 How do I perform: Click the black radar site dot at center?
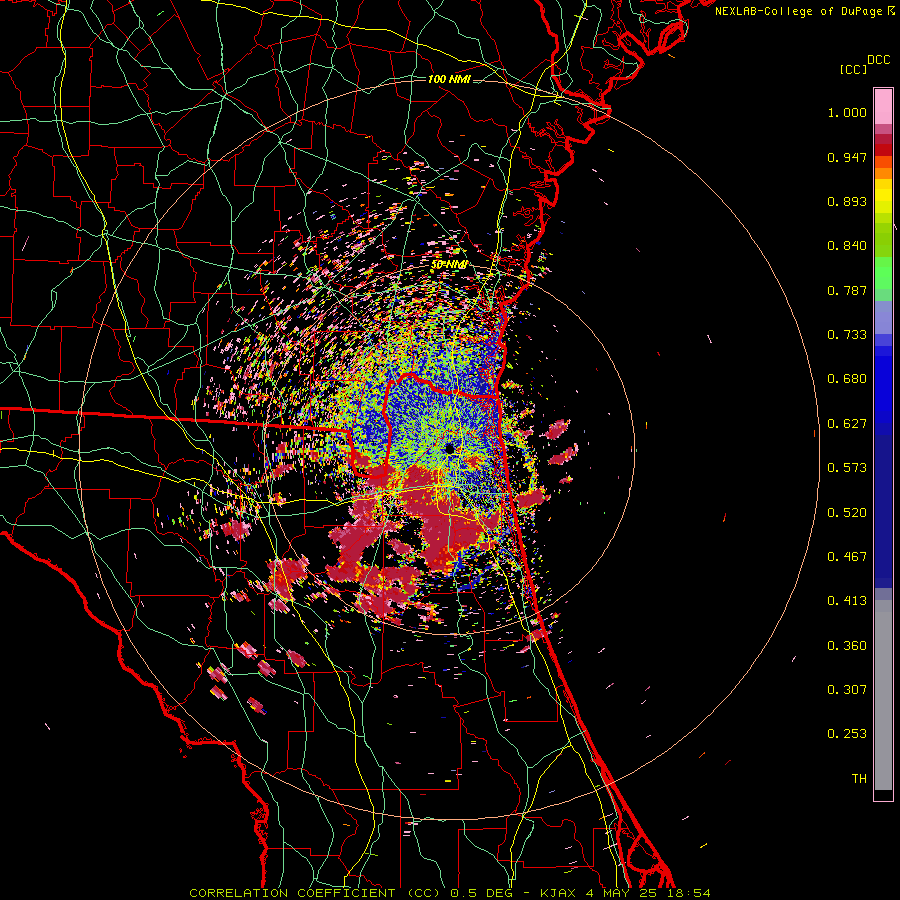click(449, 448)
